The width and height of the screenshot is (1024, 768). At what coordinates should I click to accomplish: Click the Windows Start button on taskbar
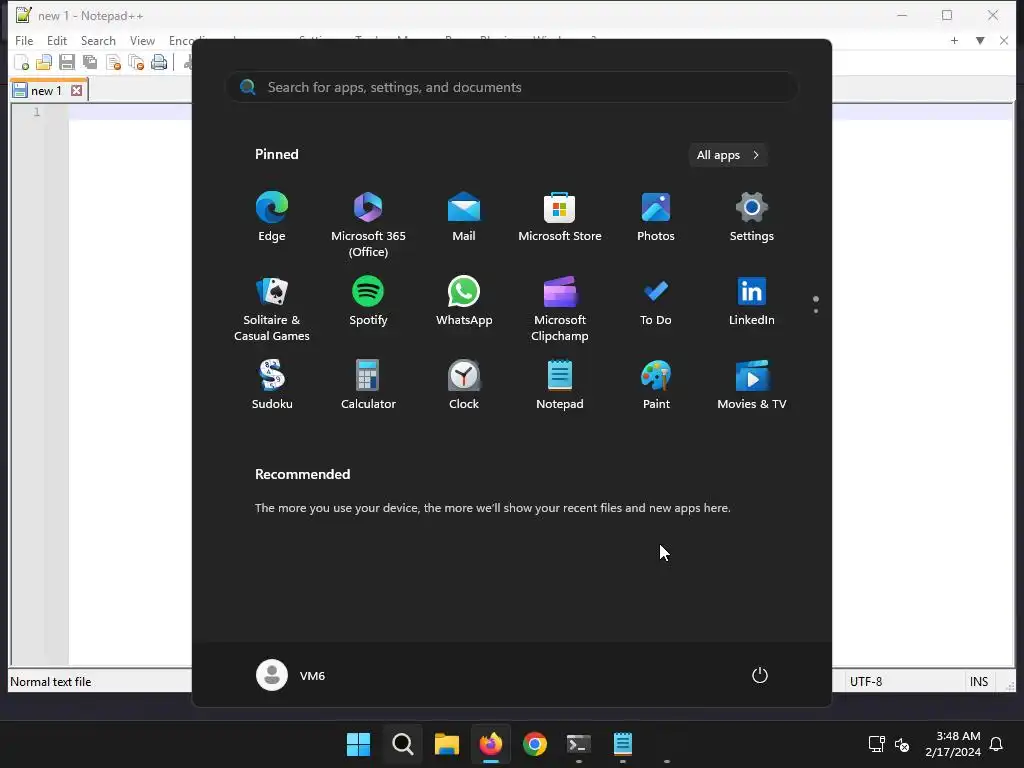point(359,744)
